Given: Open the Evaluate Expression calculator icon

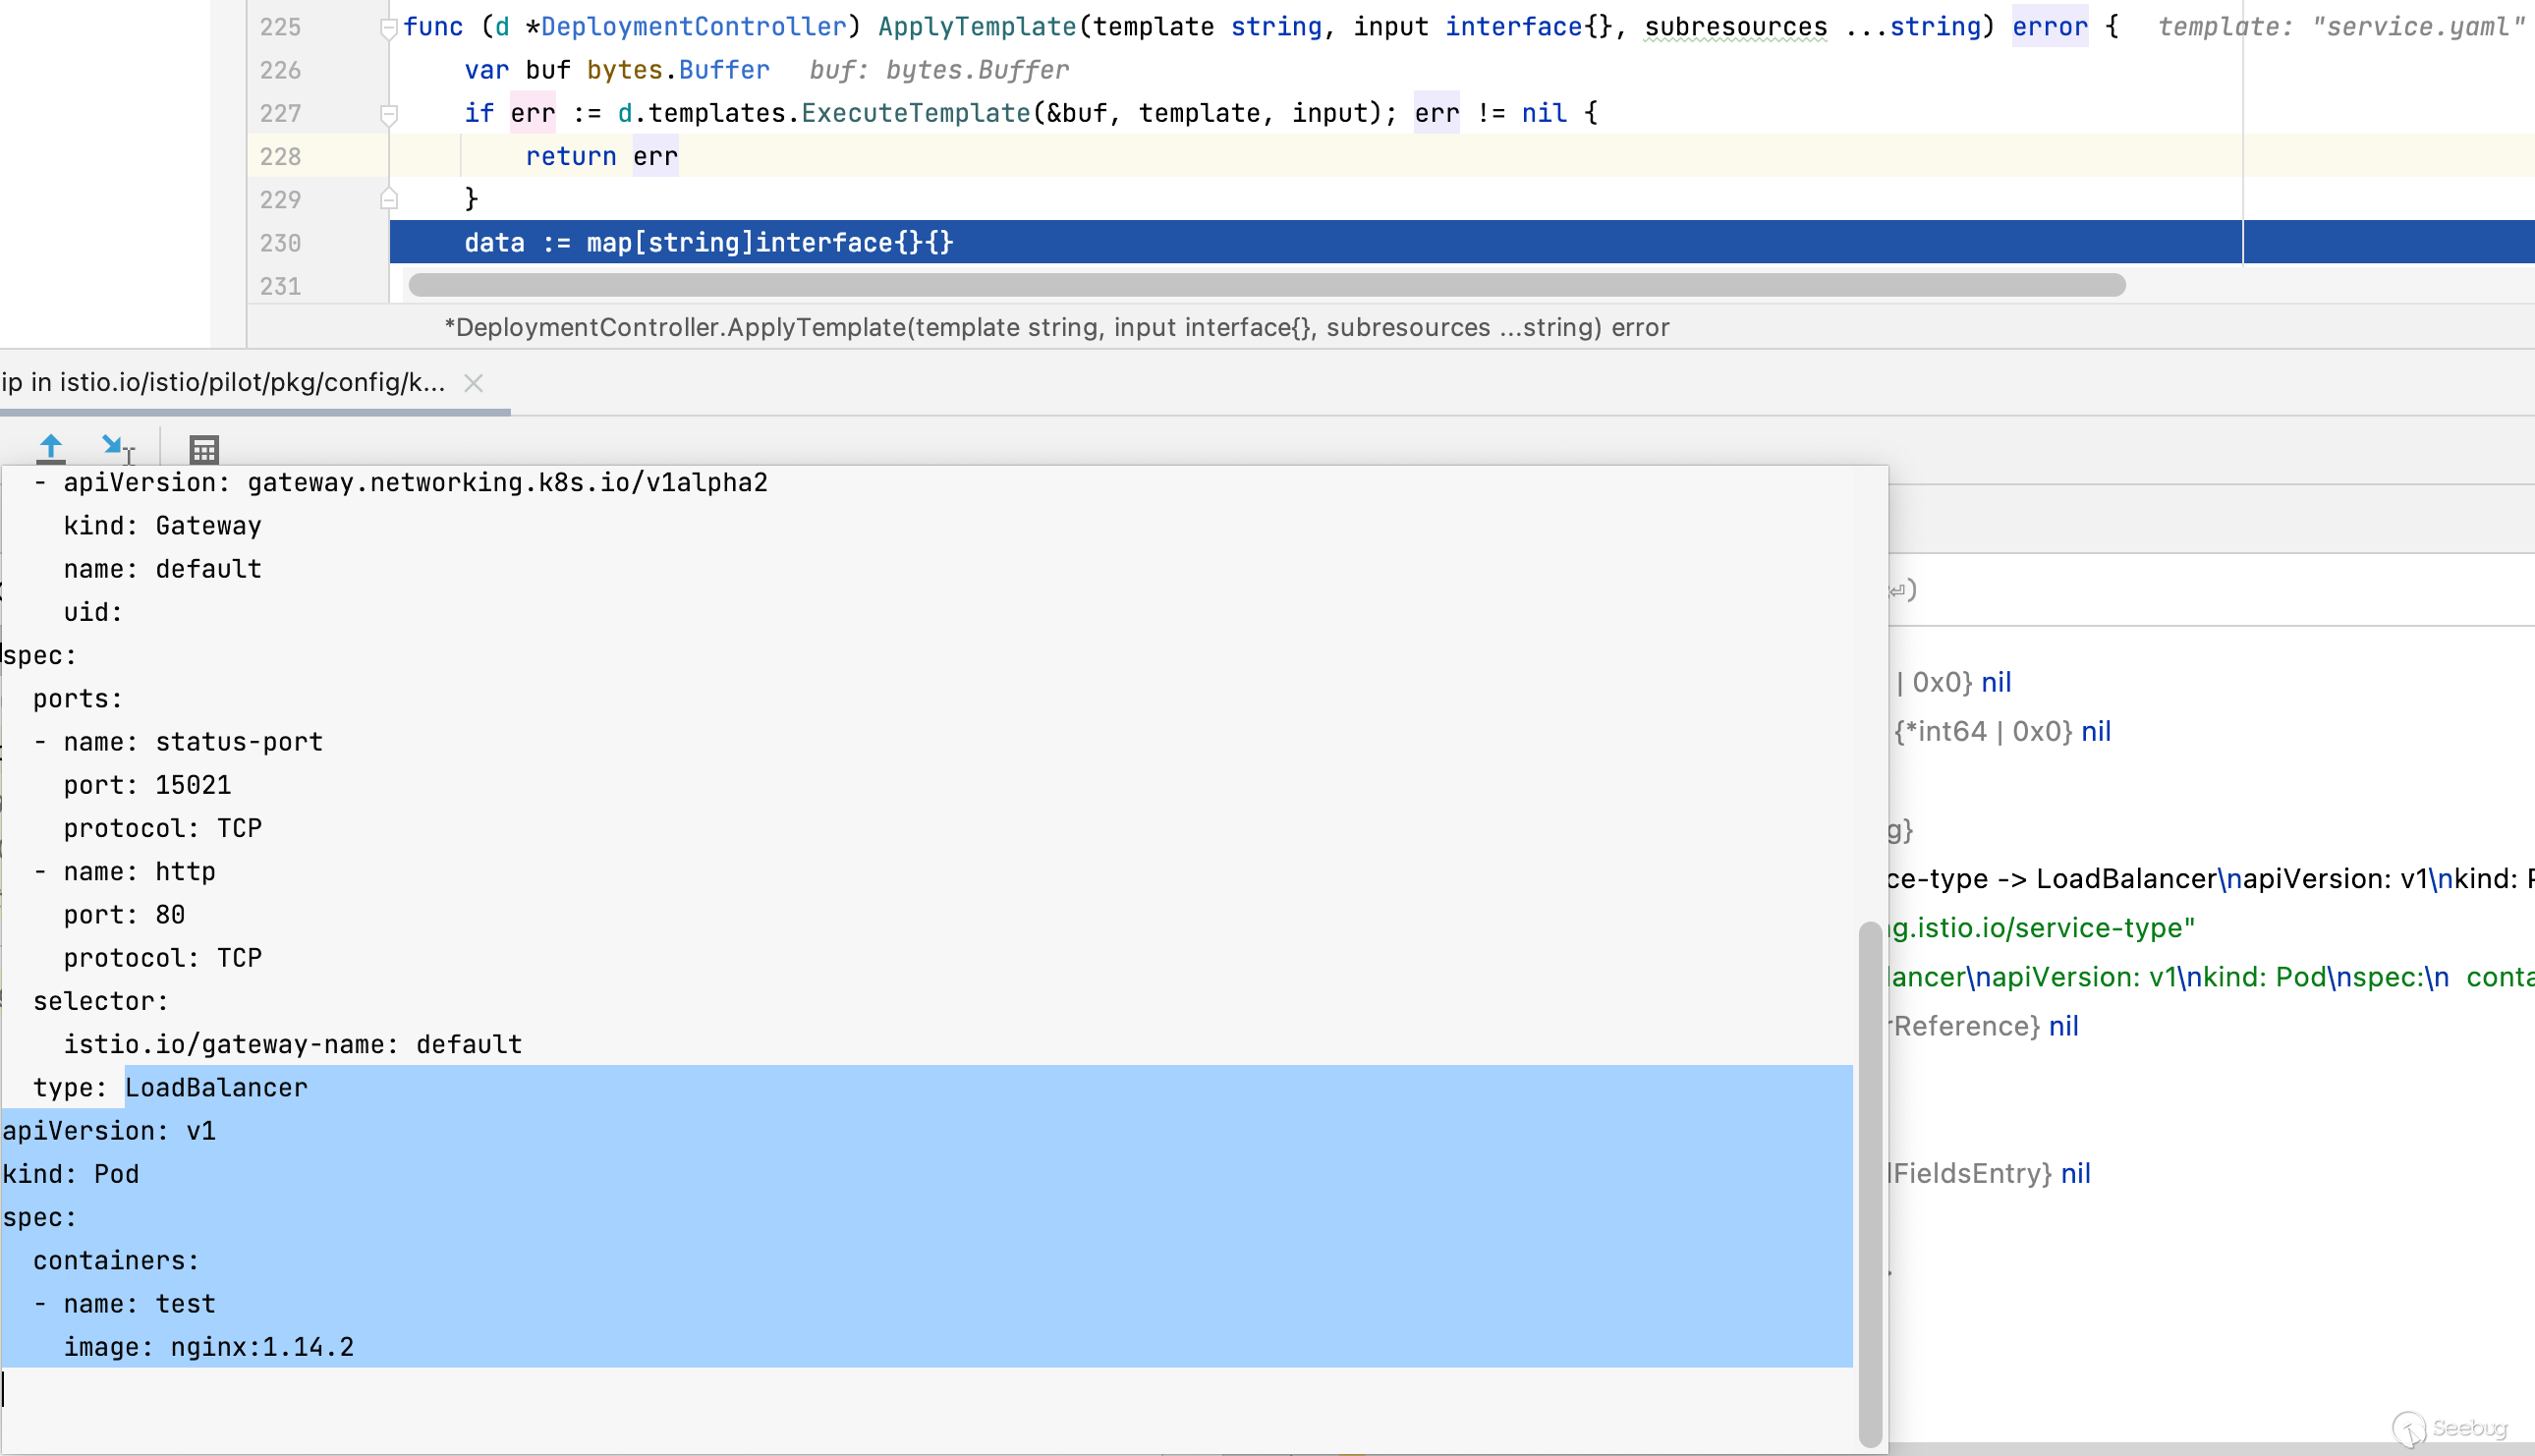Looking at the screenshot, I should [204, 450].
